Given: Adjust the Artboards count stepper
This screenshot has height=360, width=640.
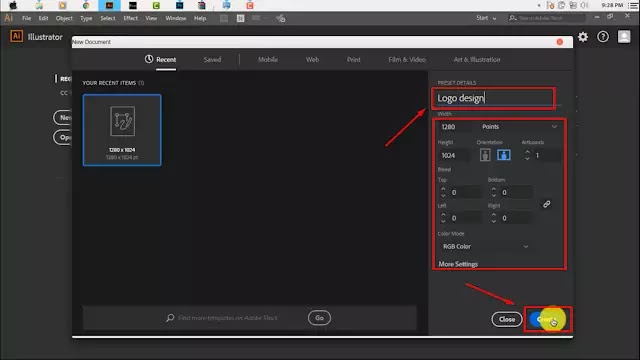Looking at the screenshot, I should 527,155.
